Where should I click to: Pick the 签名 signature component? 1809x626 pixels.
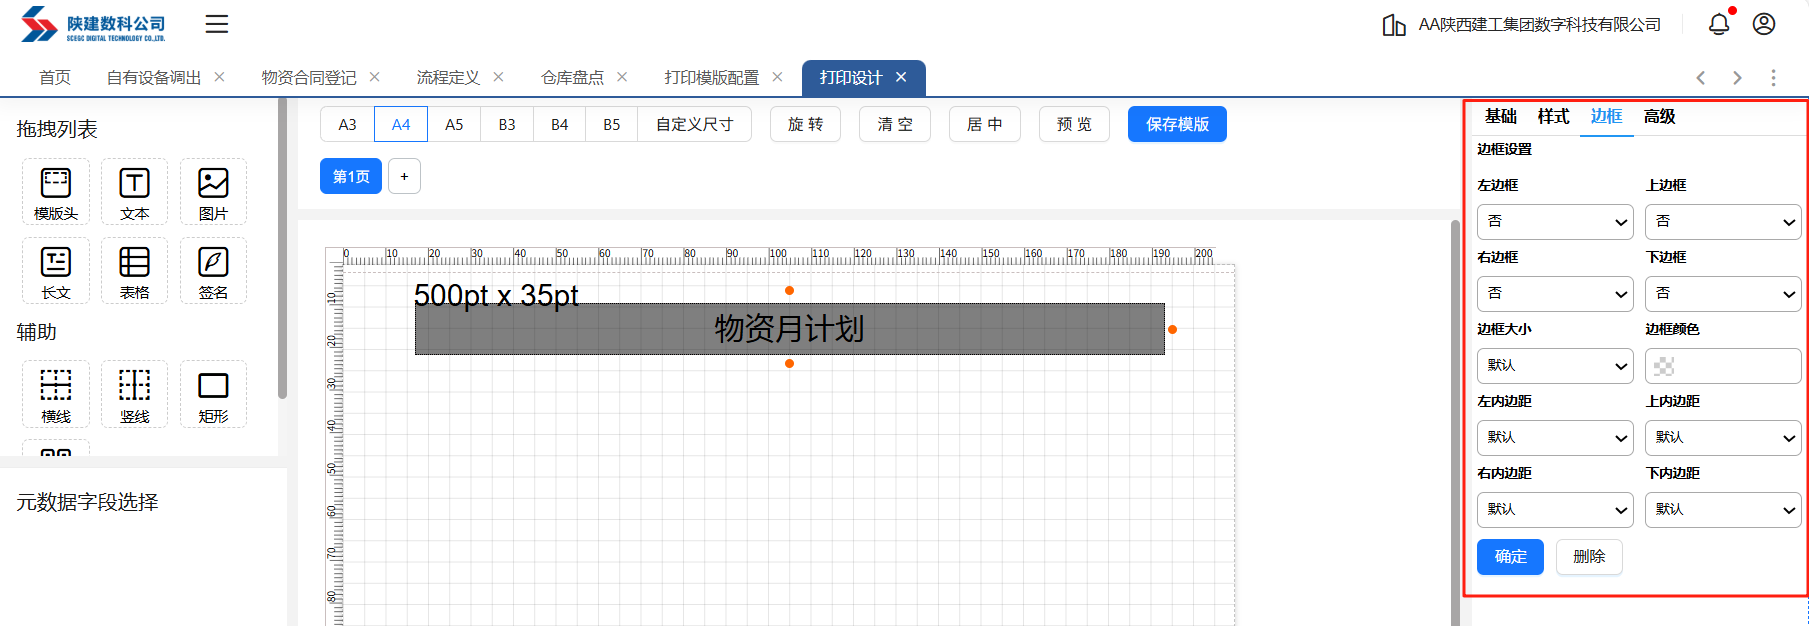click(x=213, y=271)
